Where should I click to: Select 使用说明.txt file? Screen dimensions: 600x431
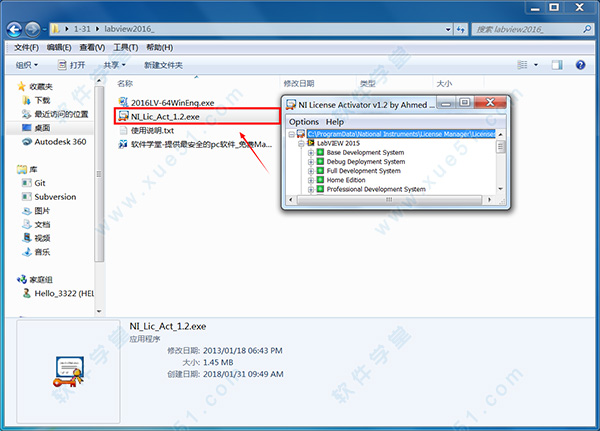point(147,131)
